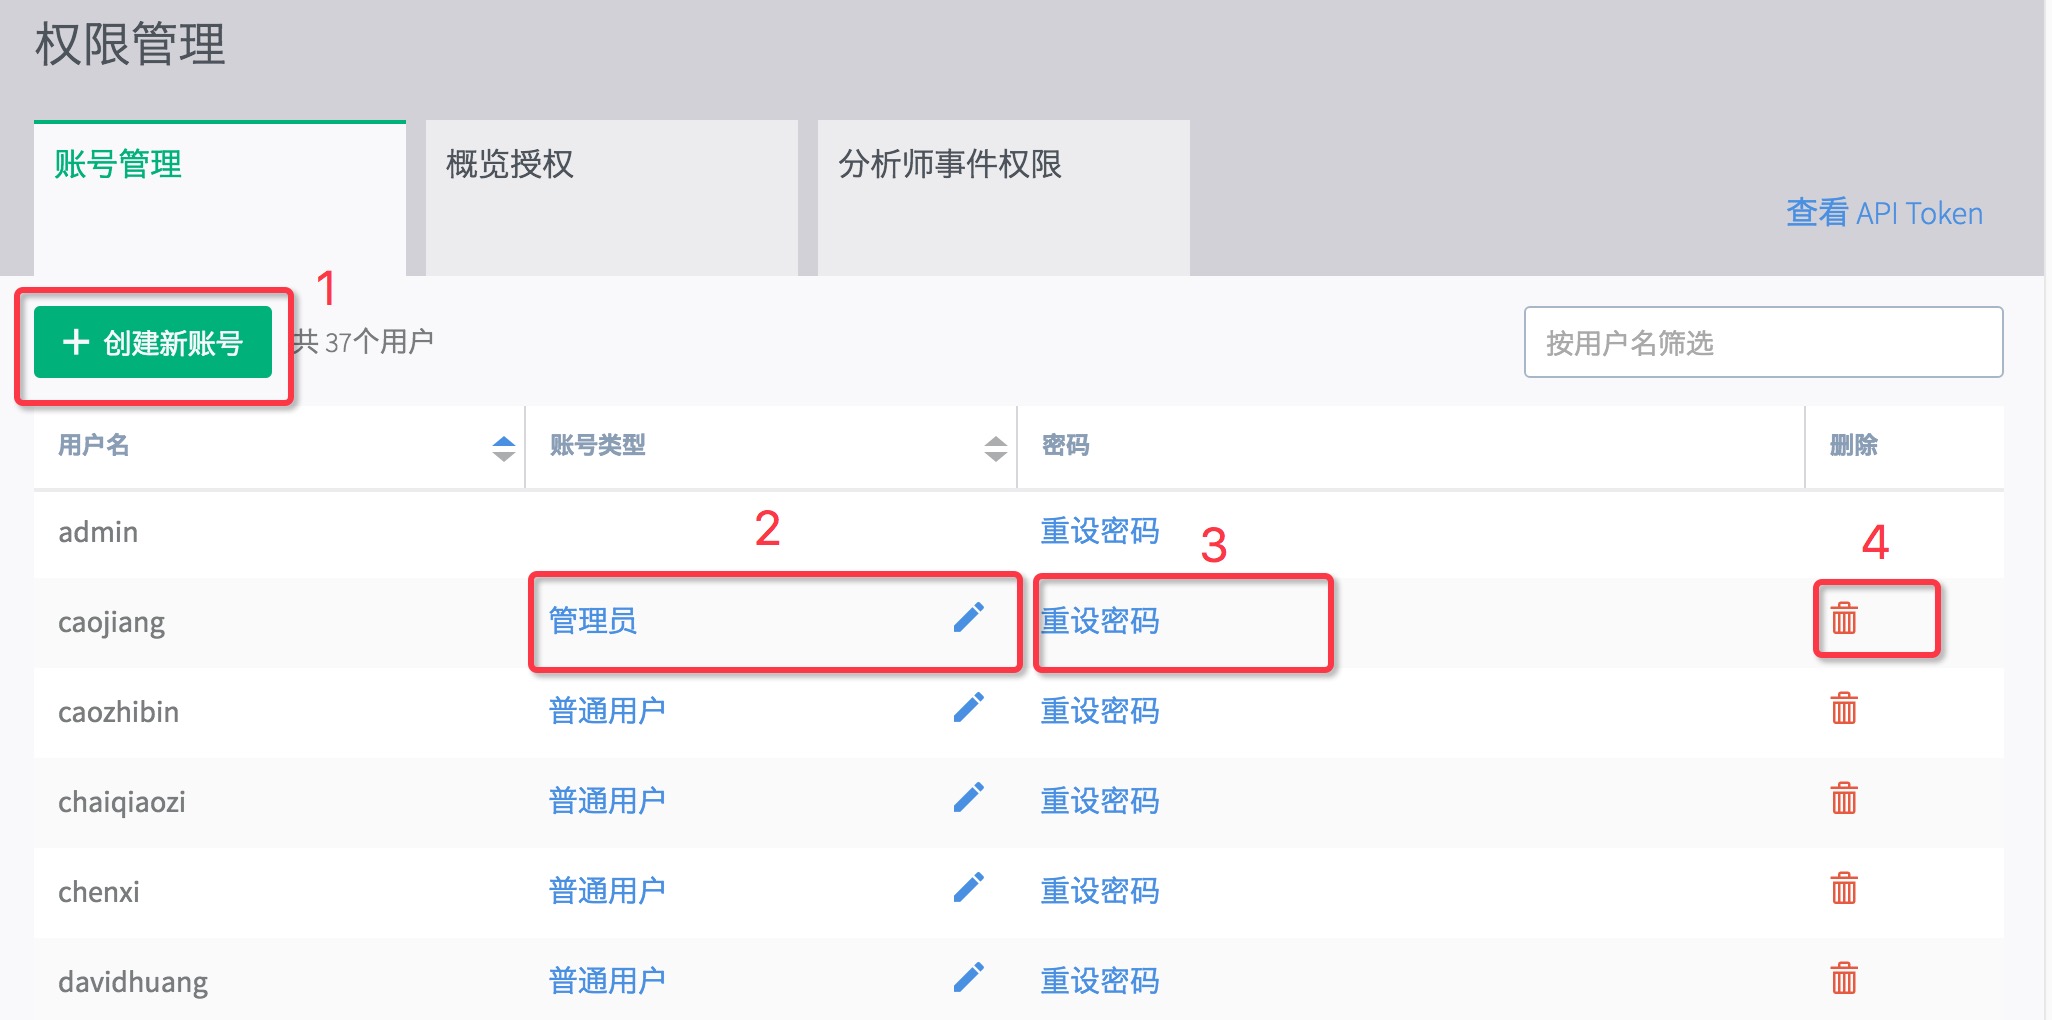Remove chaiqiaozi using the trash icon
The height and width of the screenshot is (1020, 2052).
[1844, 799]
